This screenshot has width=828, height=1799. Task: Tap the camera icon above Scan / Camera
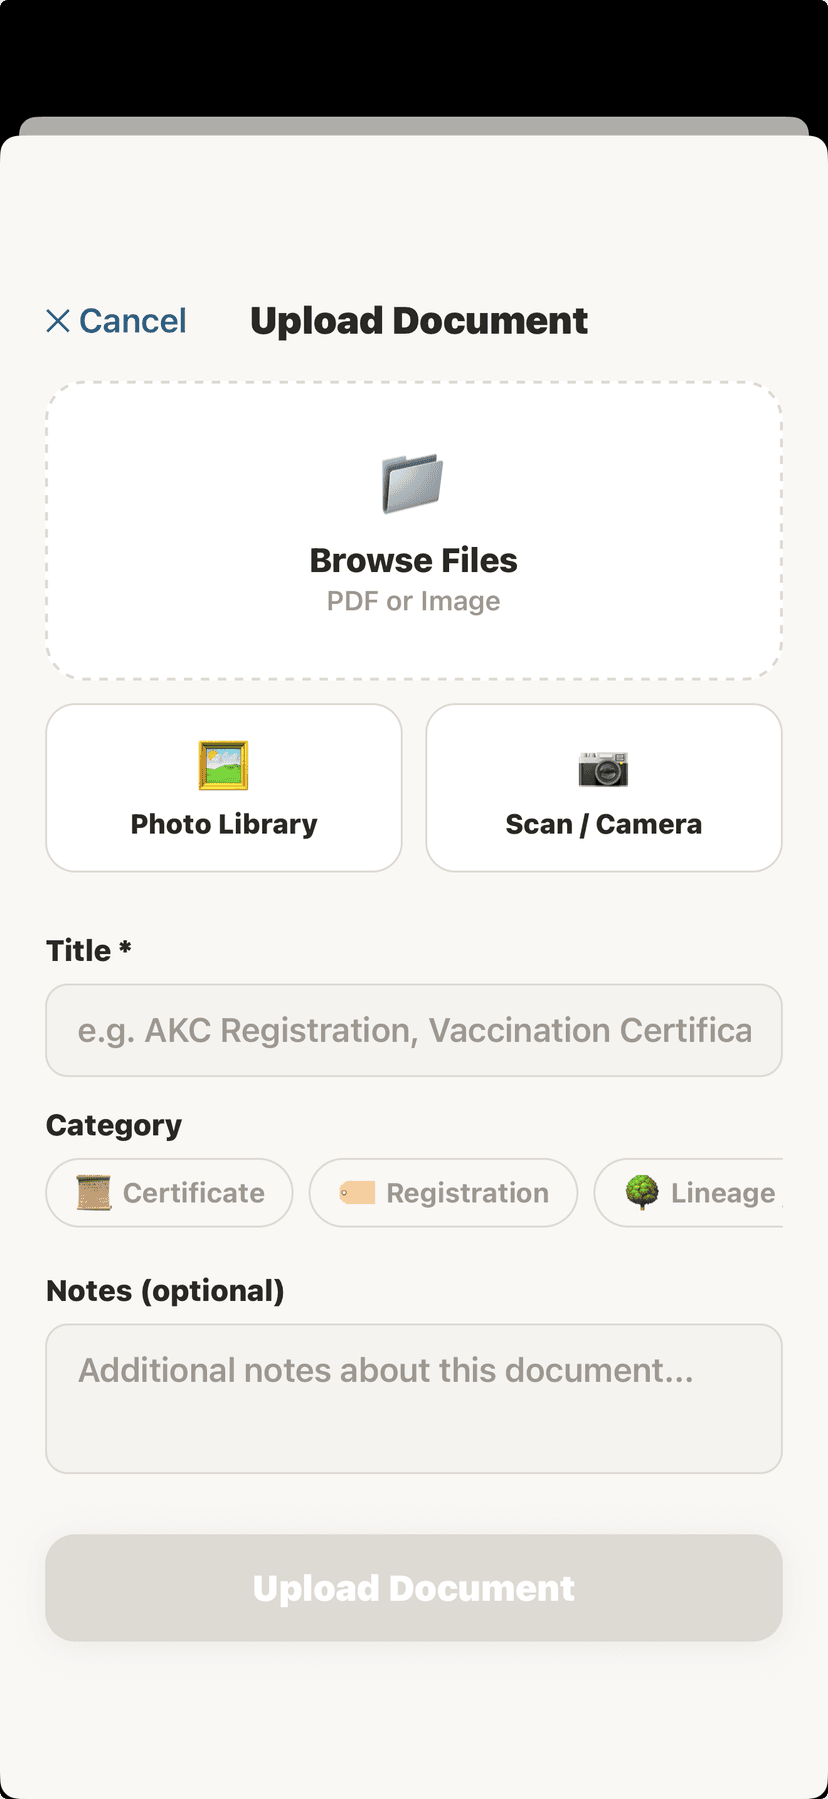[603, 770]
